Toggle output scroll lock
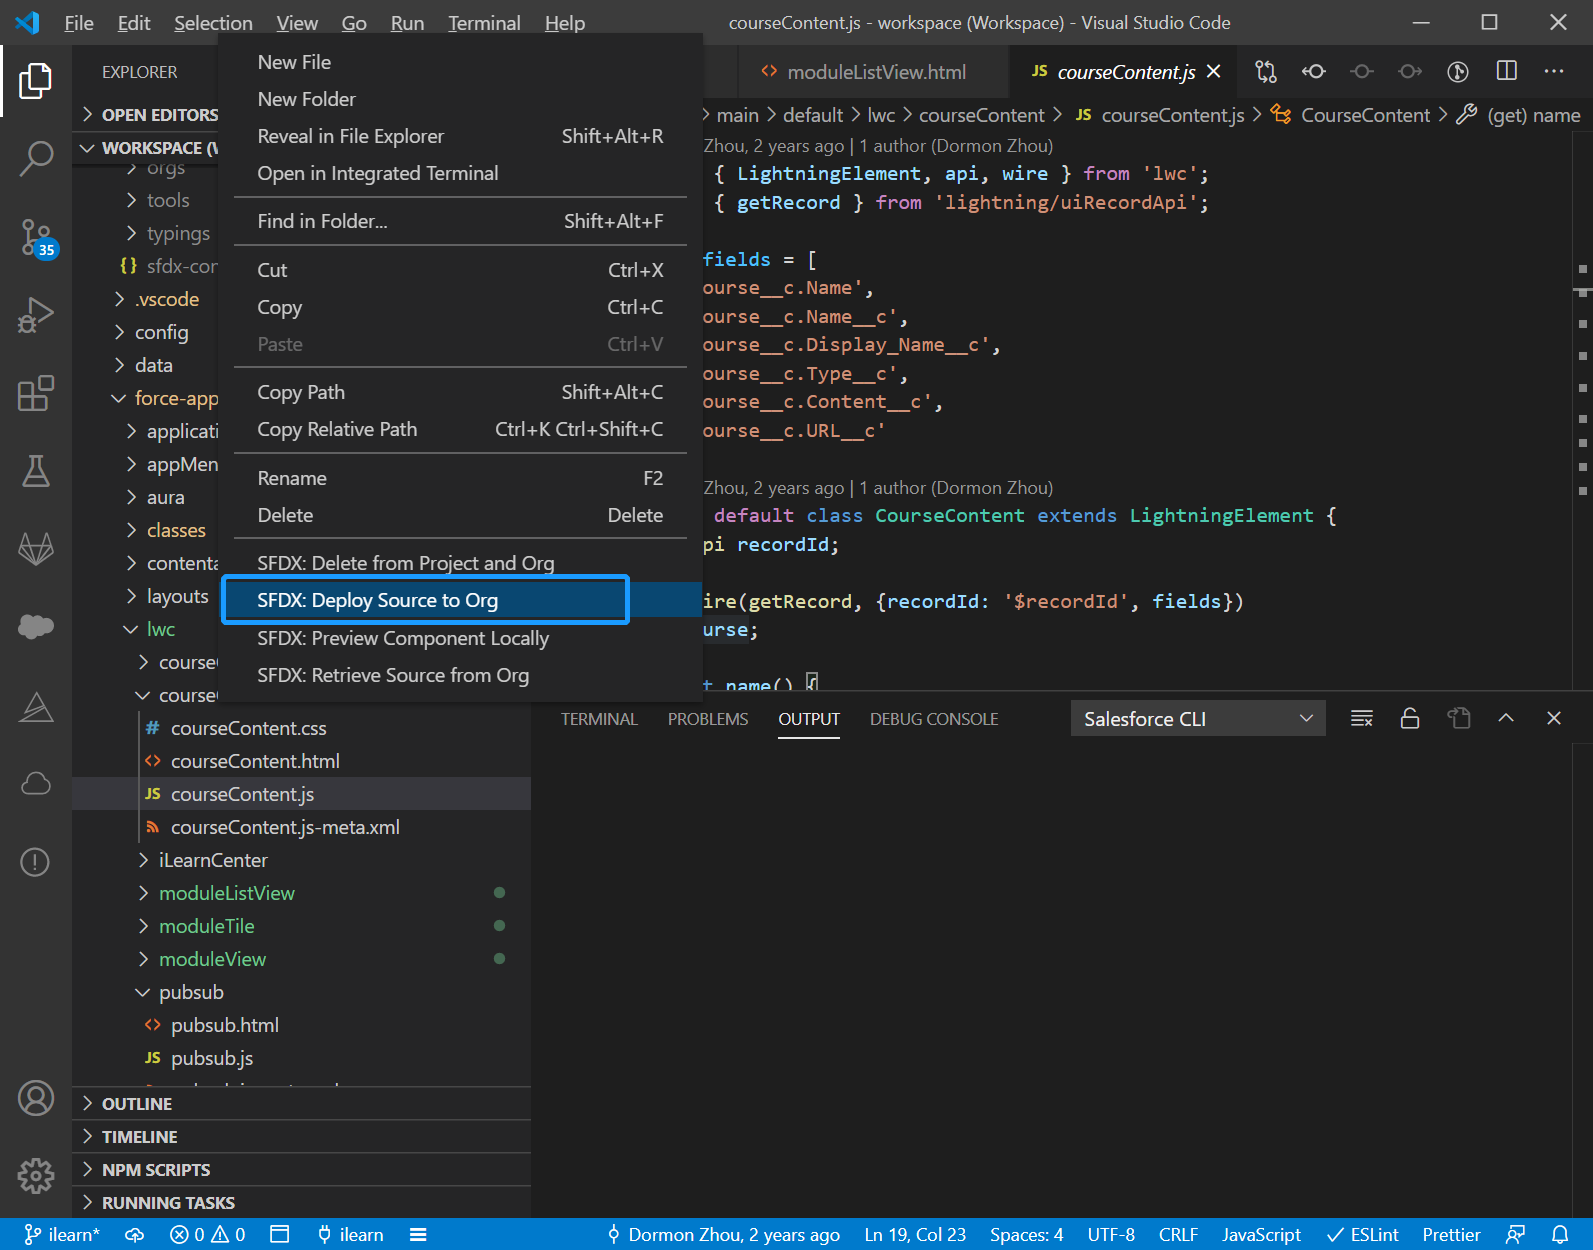 [1410, 718]
